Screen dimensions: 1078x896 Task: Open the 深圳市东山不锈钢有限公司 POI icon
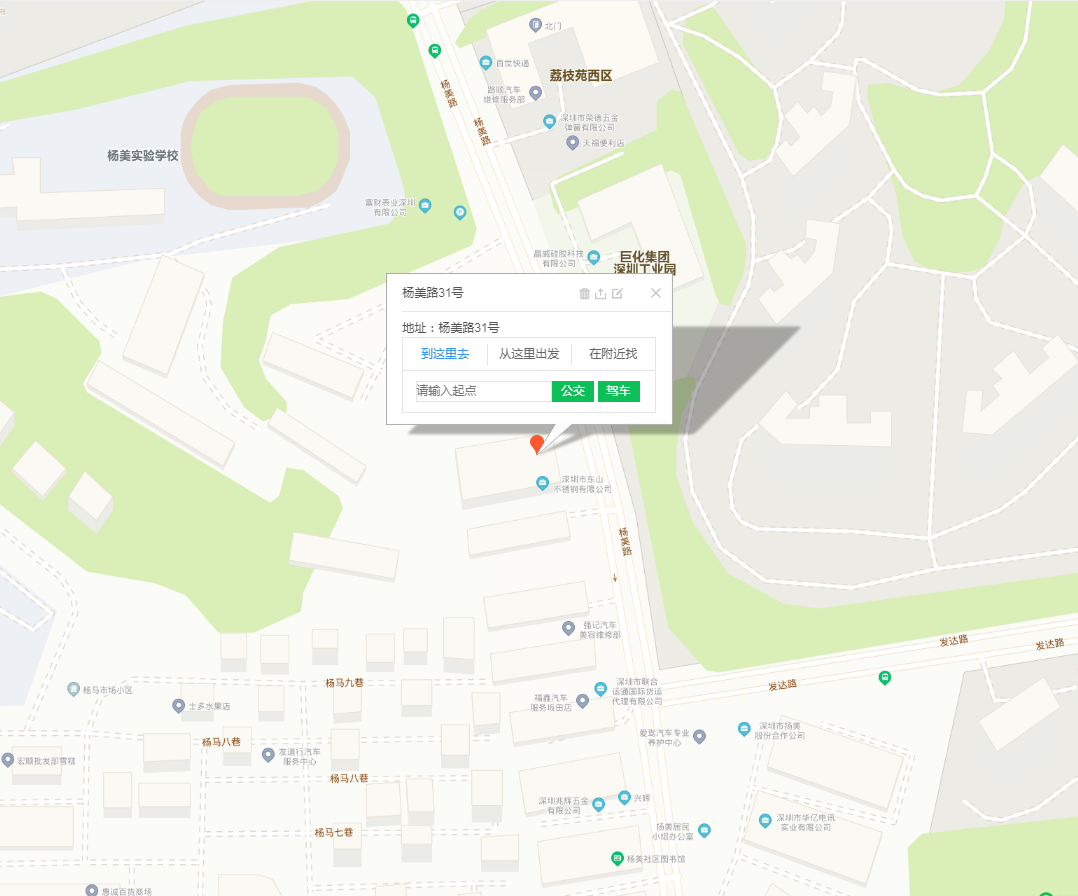[x=542, y=483]
